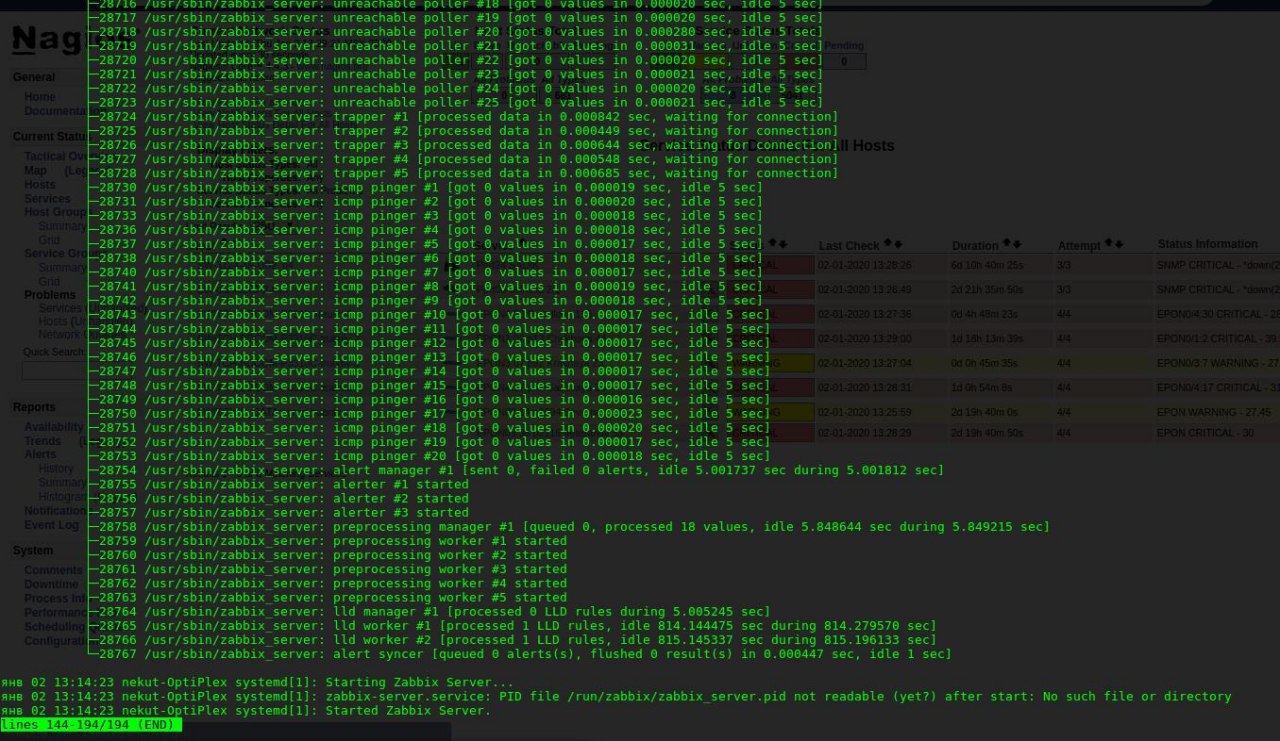
Task: Open Comments under System in Nagios
Action: pyautogui.click(x=53, y=571)
